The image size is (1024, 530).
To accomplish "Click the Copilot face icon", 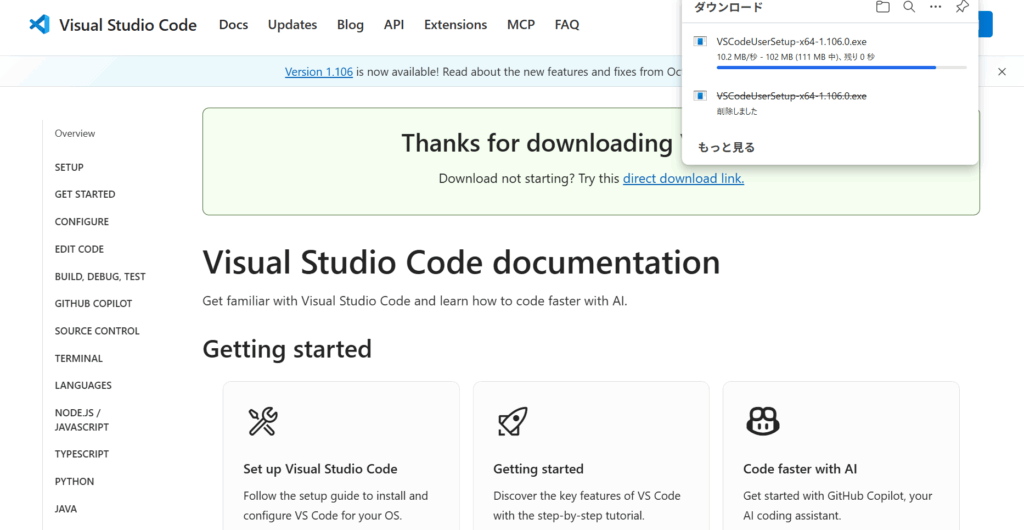I will tap(763, 421).
